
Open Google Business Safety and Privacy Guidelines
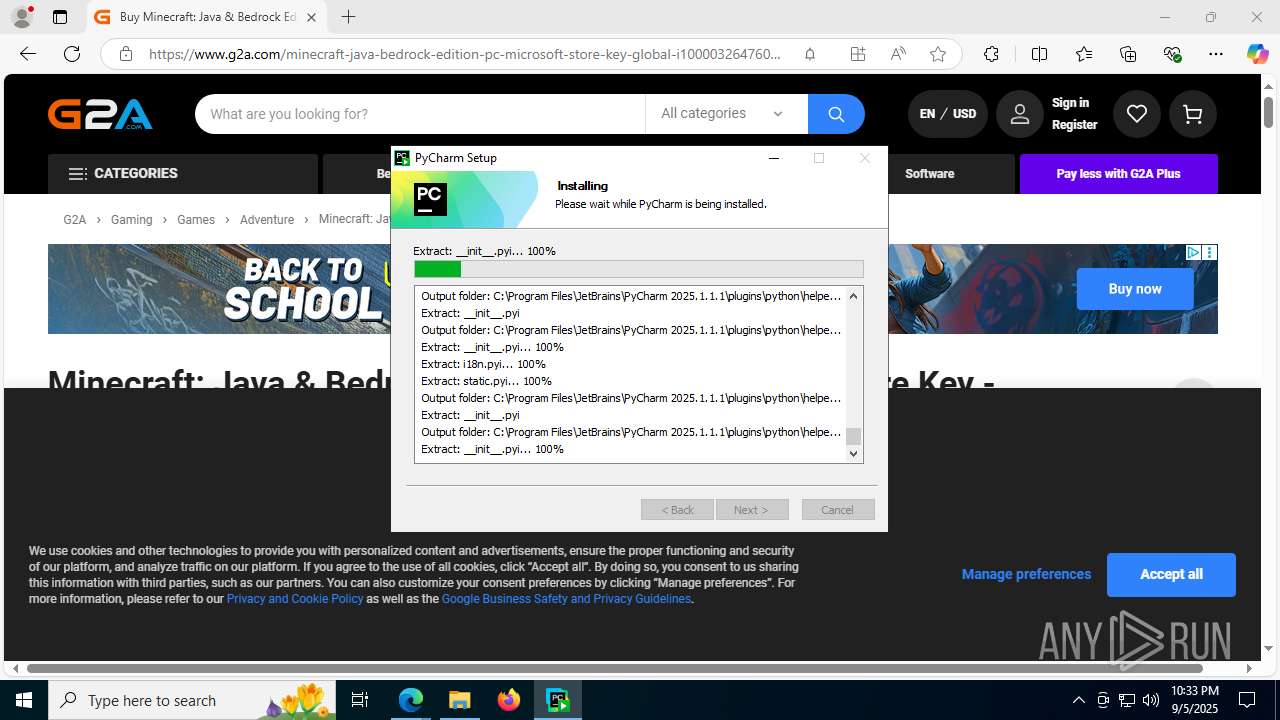pos(566,599)
